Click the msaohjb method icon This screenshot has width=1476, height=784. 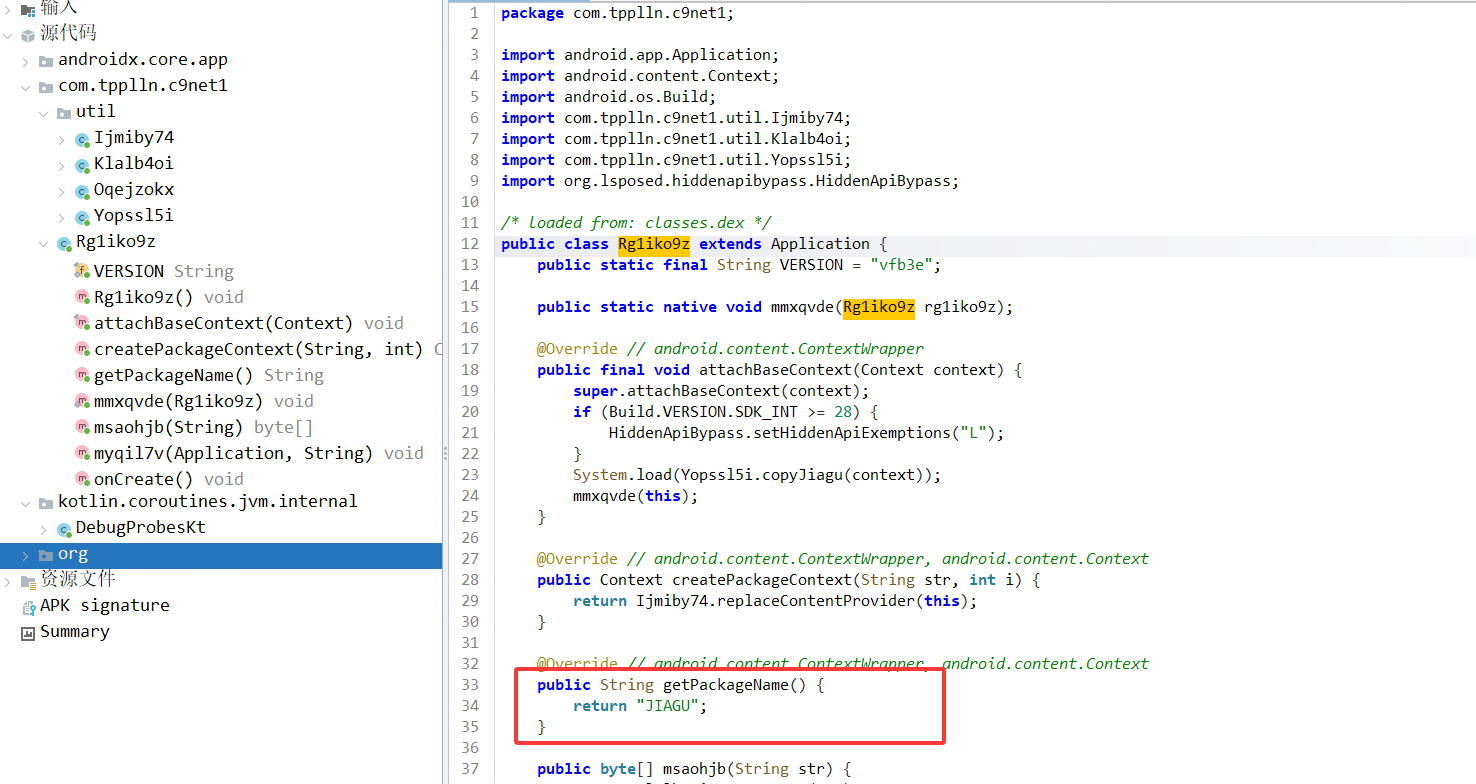click(x=82, y=427)
